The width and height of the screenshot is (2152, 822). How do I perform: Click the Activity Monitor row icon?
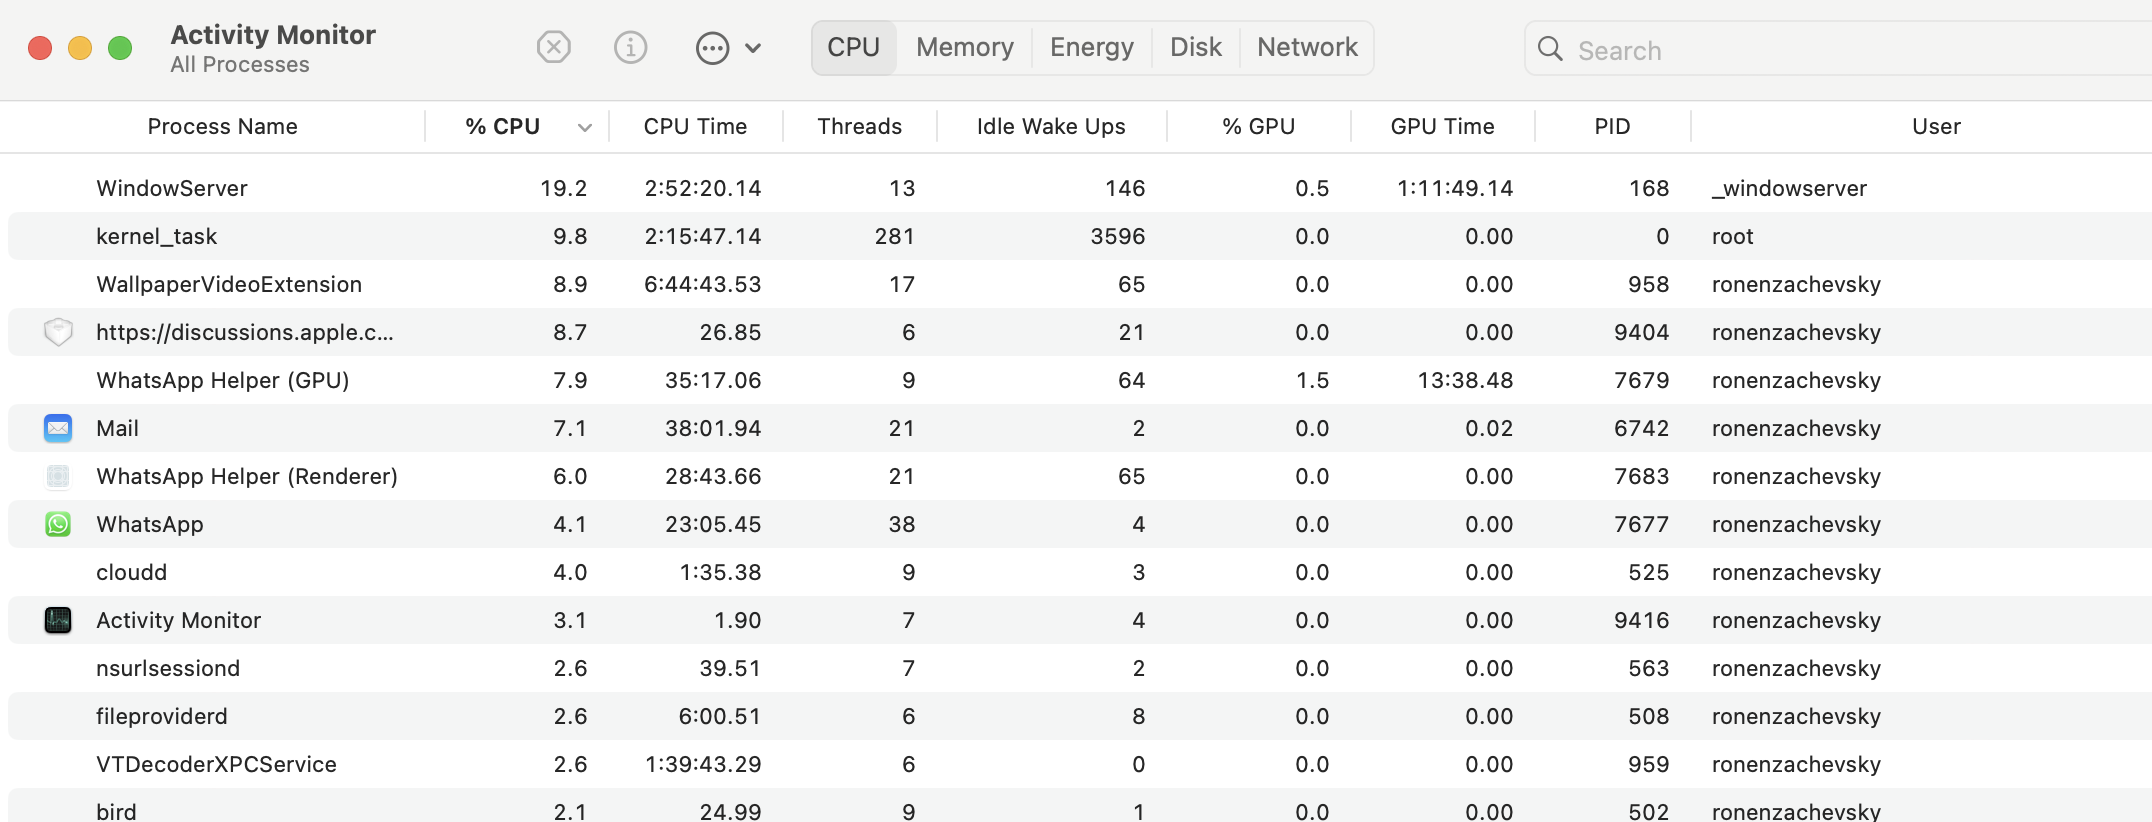[58, 620]
